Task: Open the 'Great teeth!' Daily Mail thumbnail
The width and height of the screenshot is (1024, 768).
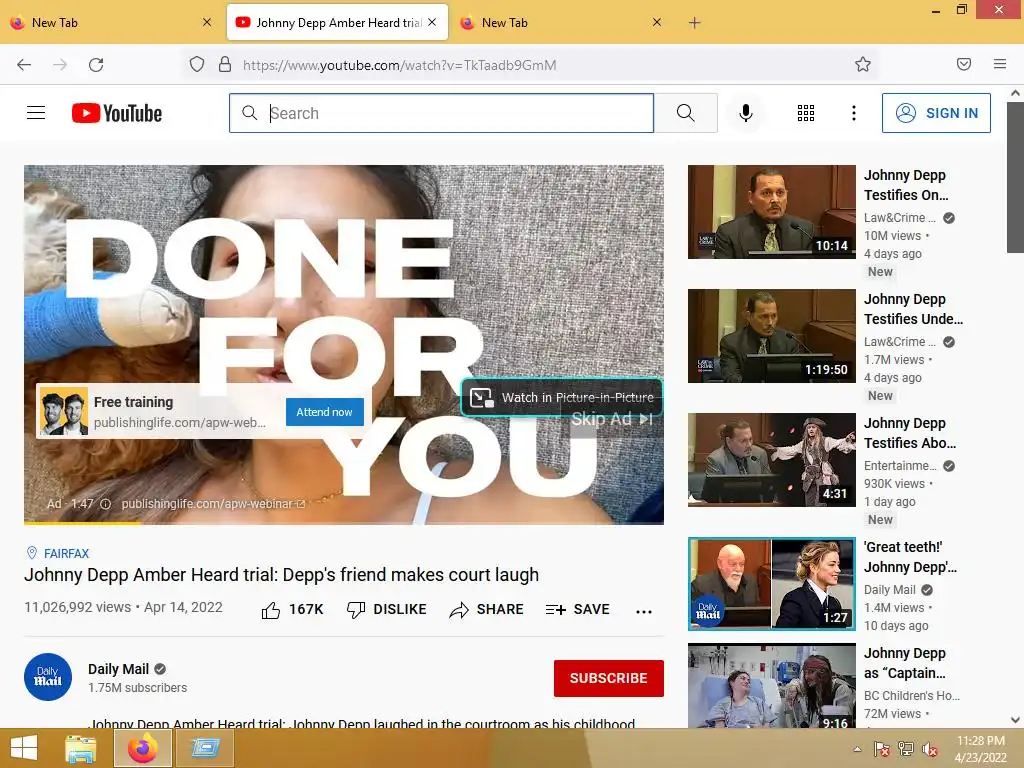Action: tap(771, 584)
